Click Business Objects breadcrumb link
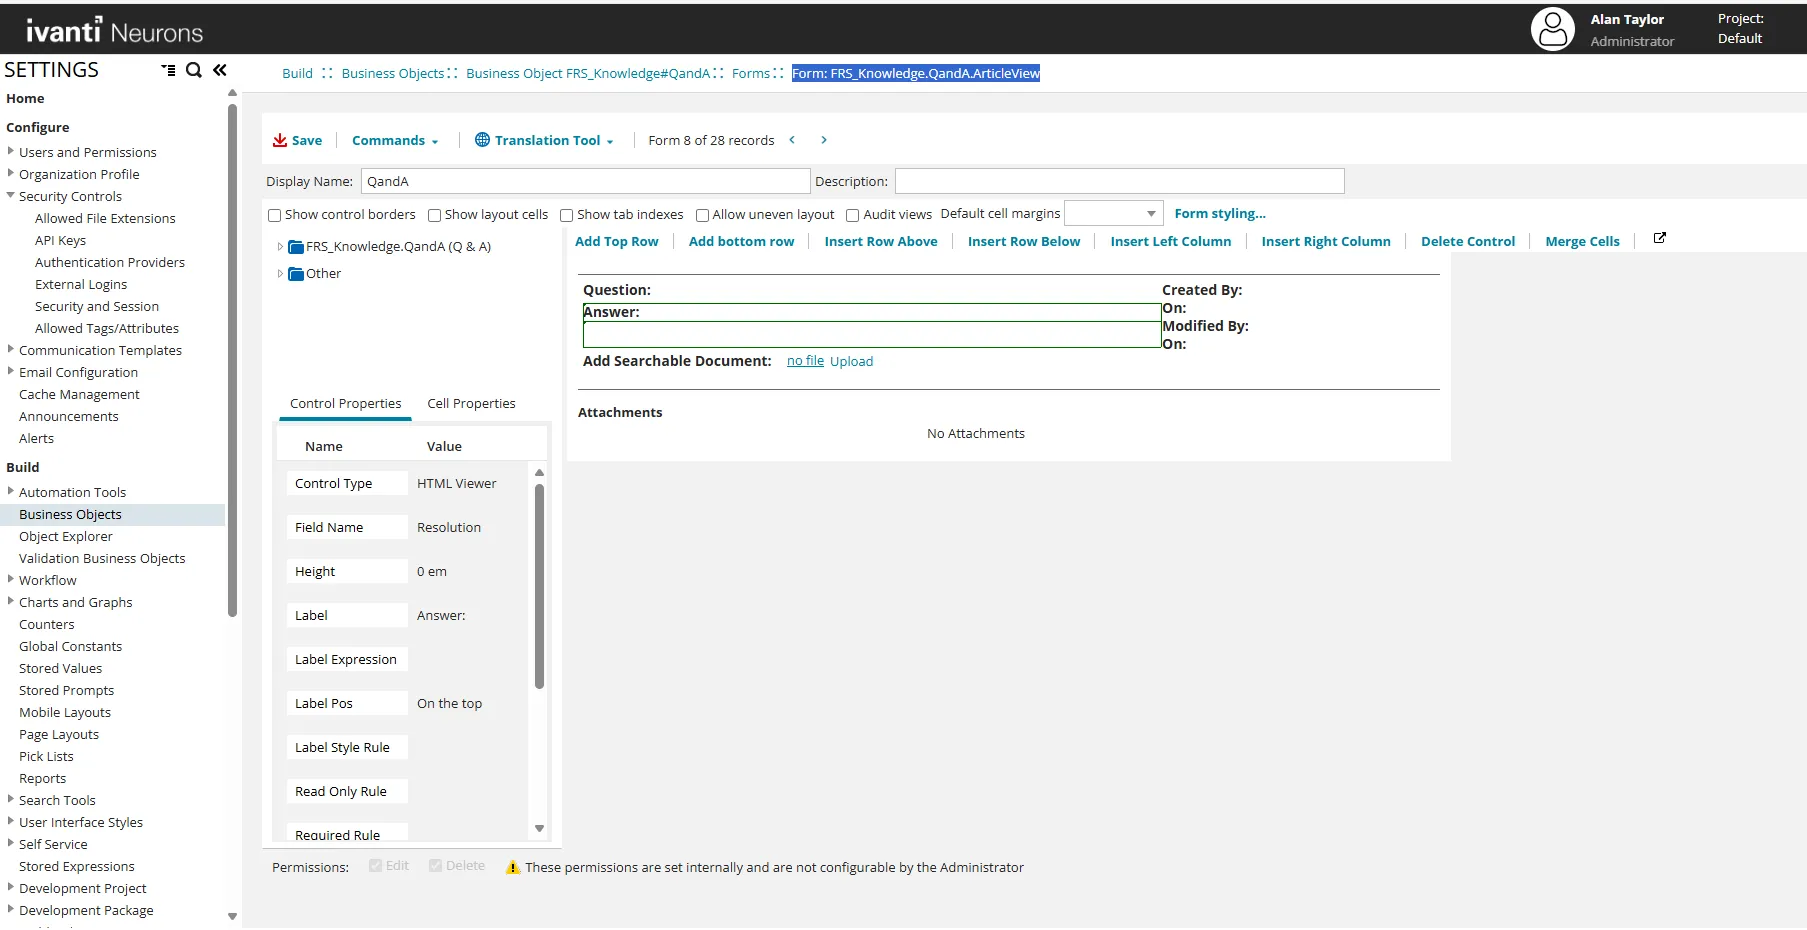Screen dimensions: 1807x930 [392, 74]
